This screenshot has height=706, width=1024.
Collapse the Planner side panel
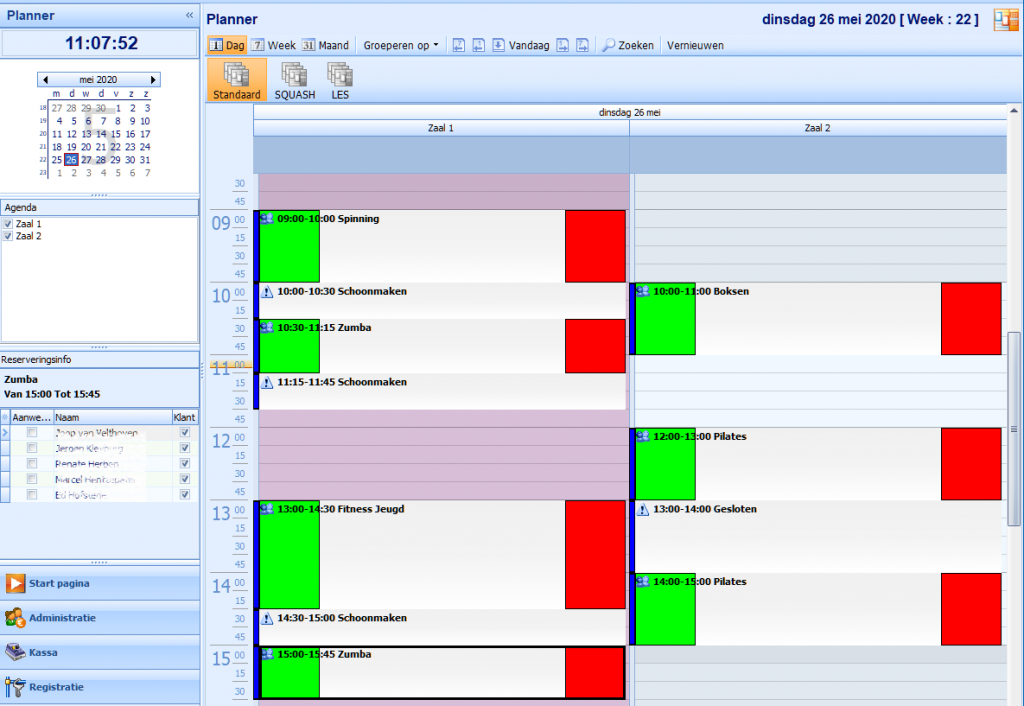point(190,15)
